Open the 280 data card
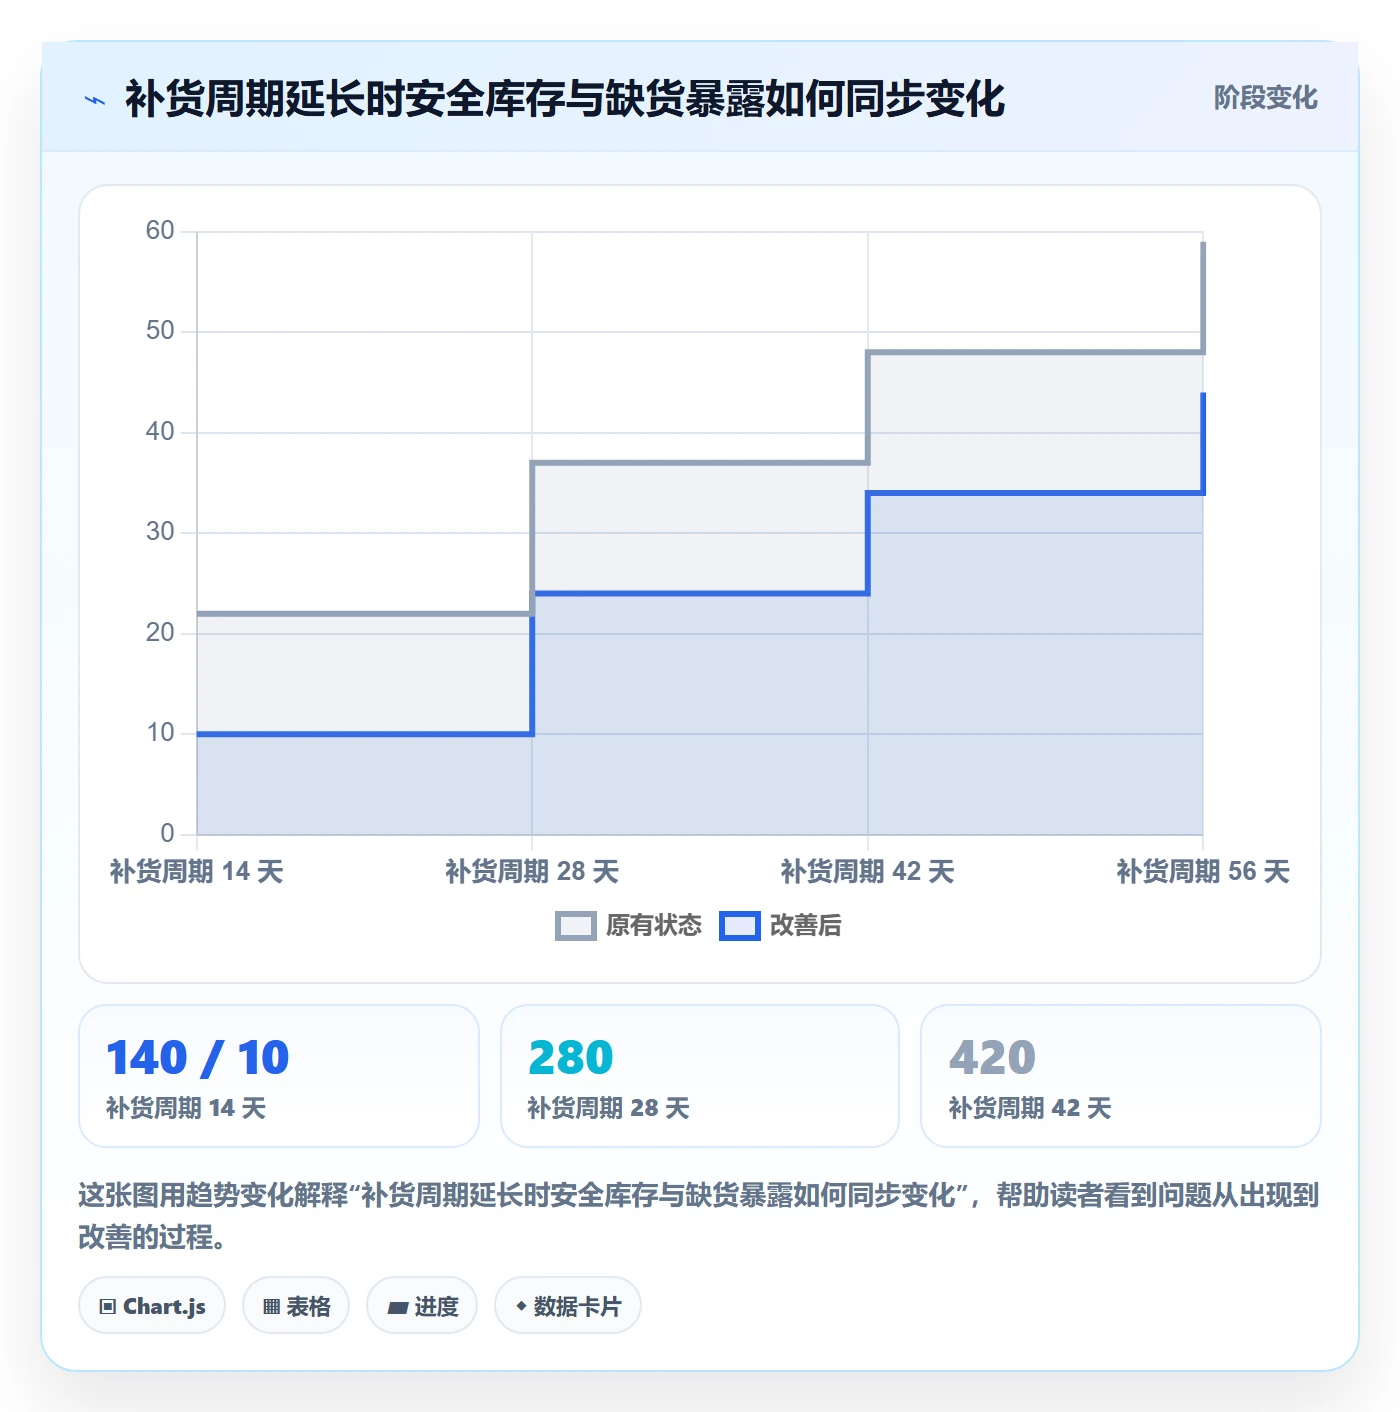Viewport: 1400px width, 1412px height. (700, 1076)
